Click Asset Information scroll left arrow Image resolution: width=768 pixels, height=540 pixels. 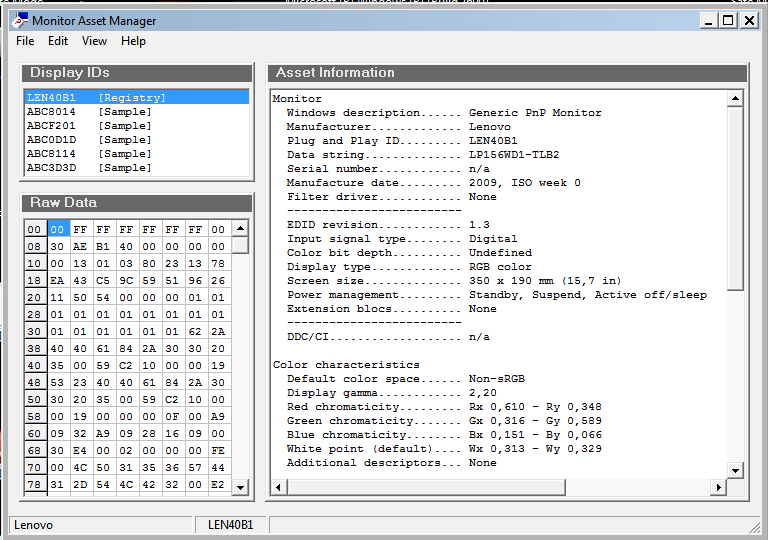(279, 487)
